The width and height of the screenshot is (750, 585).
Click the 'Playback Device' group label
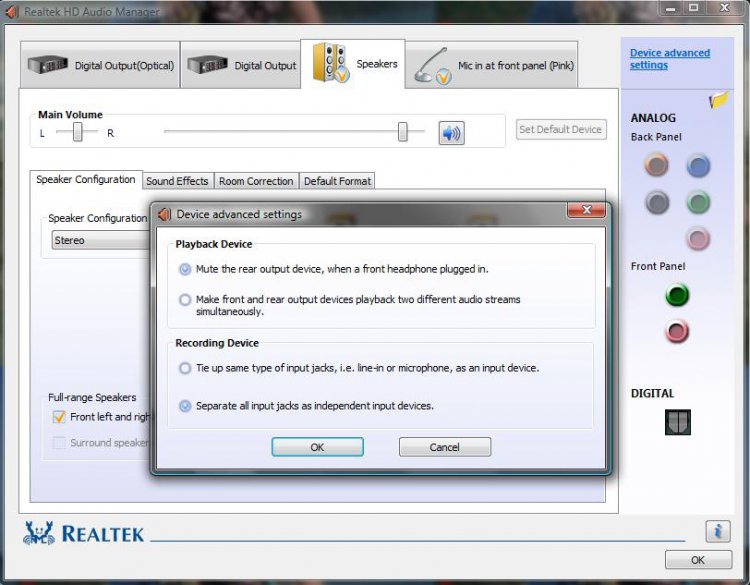click(214, 244)
